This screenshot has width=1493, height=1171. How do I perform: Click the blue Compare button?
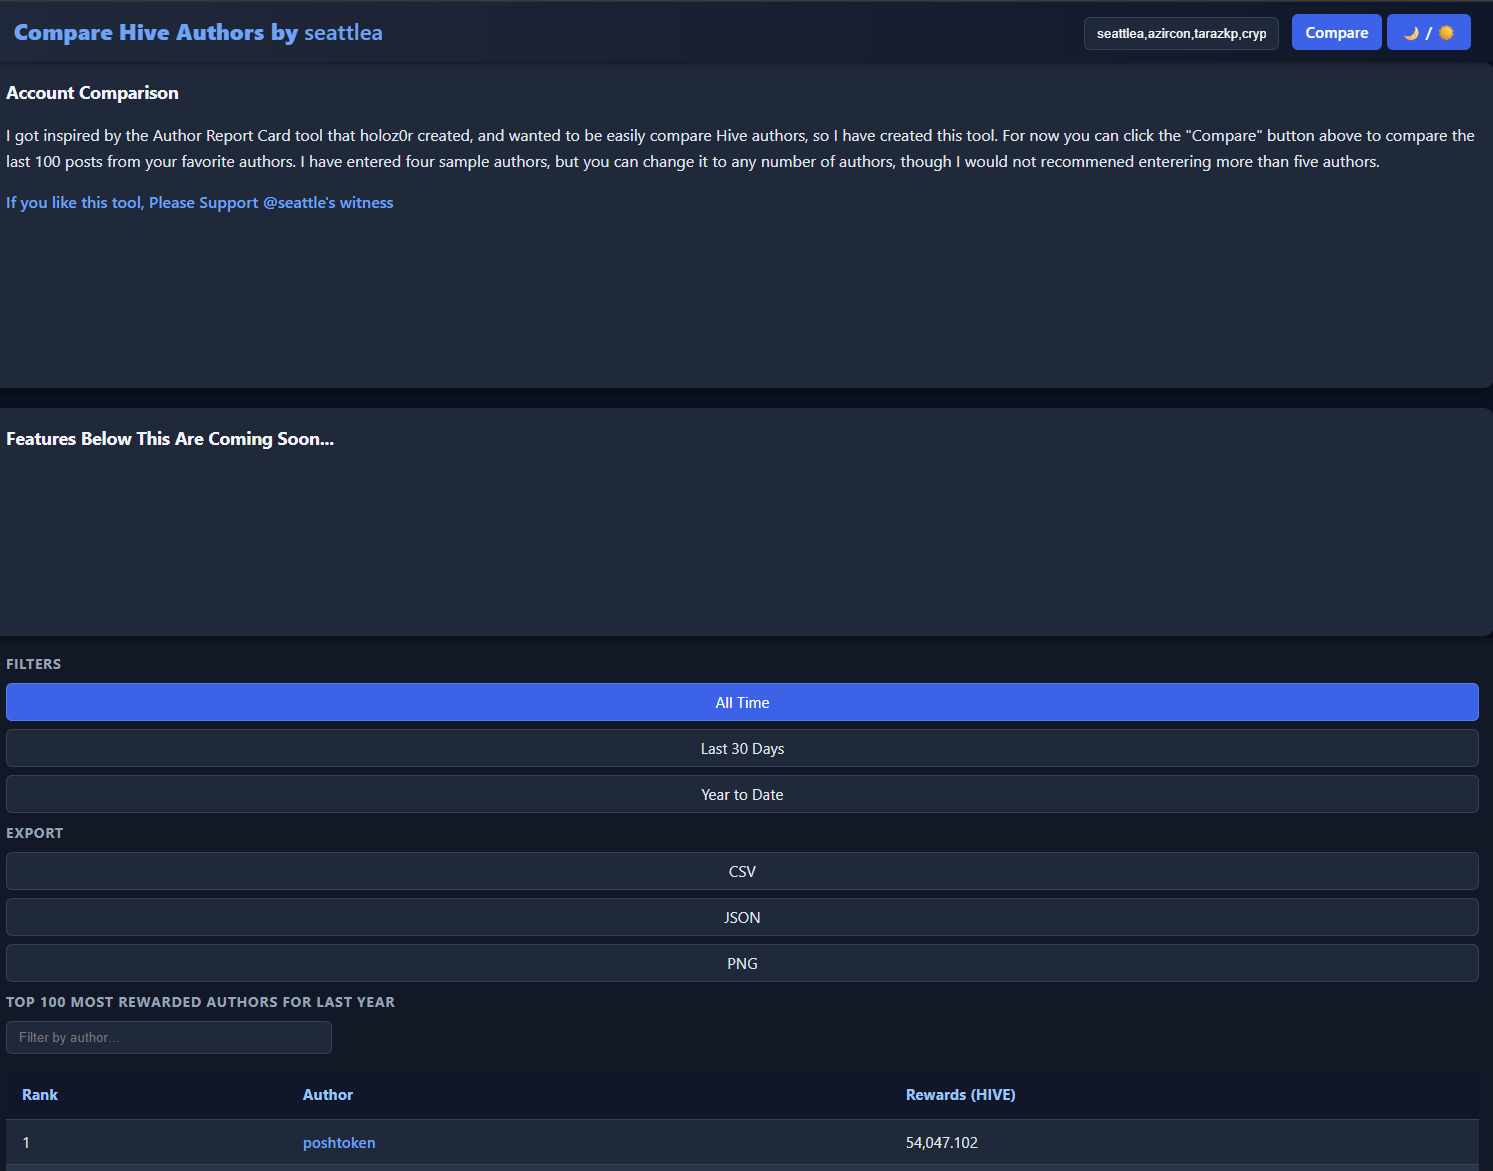tap(1336, 32)
